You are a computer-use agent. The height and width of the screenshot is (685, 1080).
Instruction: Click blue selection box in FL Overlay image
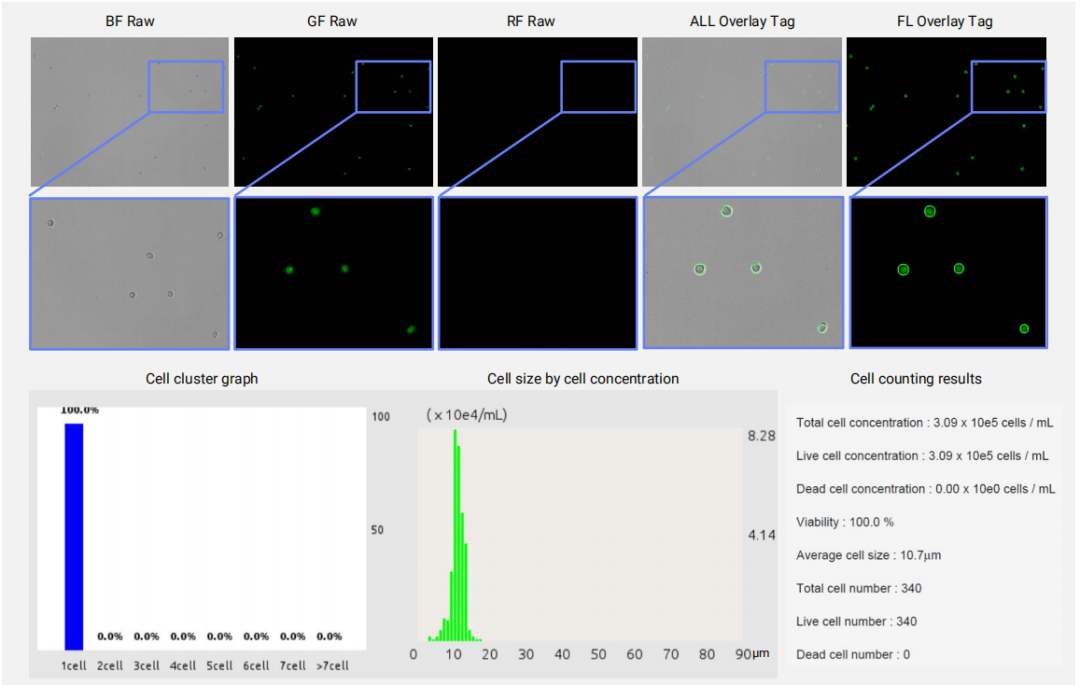tap(1008, 87)
